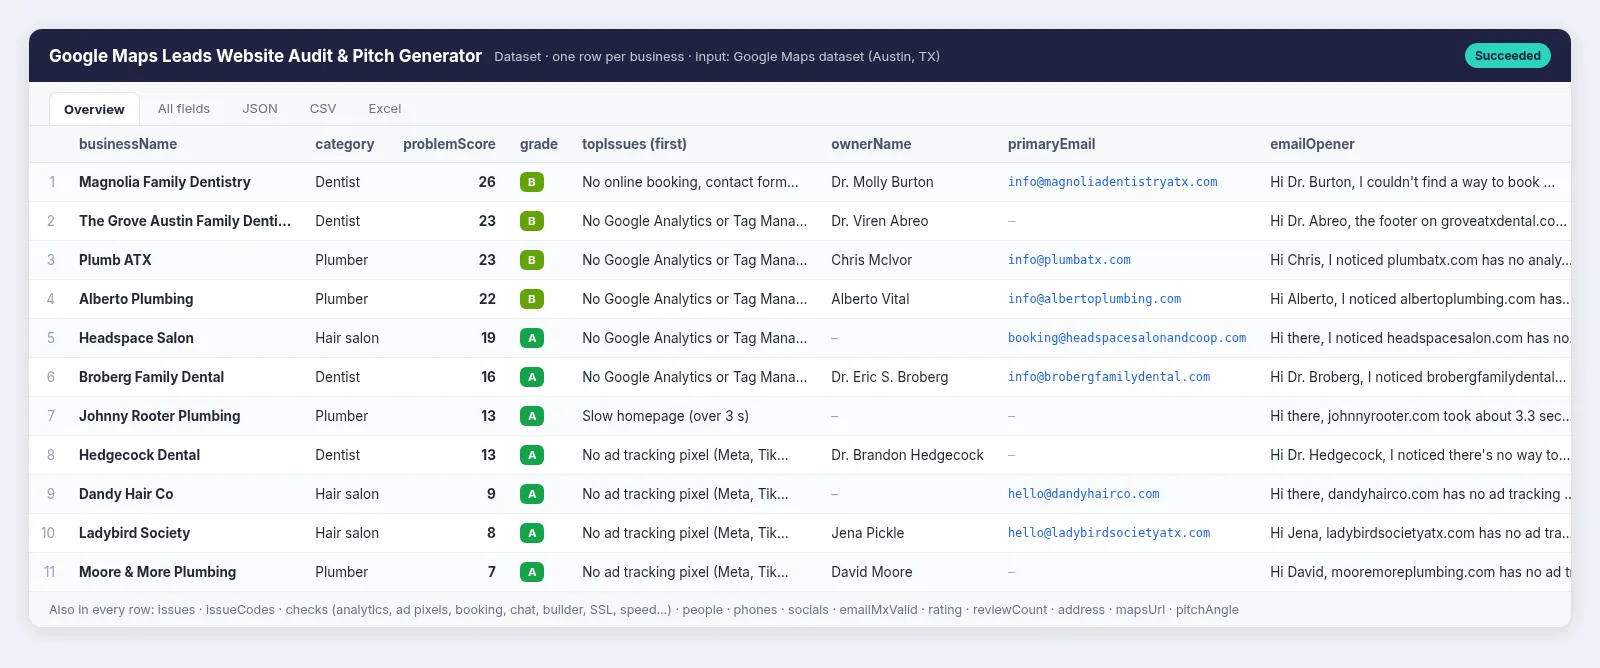Click the grade B badge for Magnolia Family Dentistry
The height and width of the screenshot is (668, 1600).
531,182
